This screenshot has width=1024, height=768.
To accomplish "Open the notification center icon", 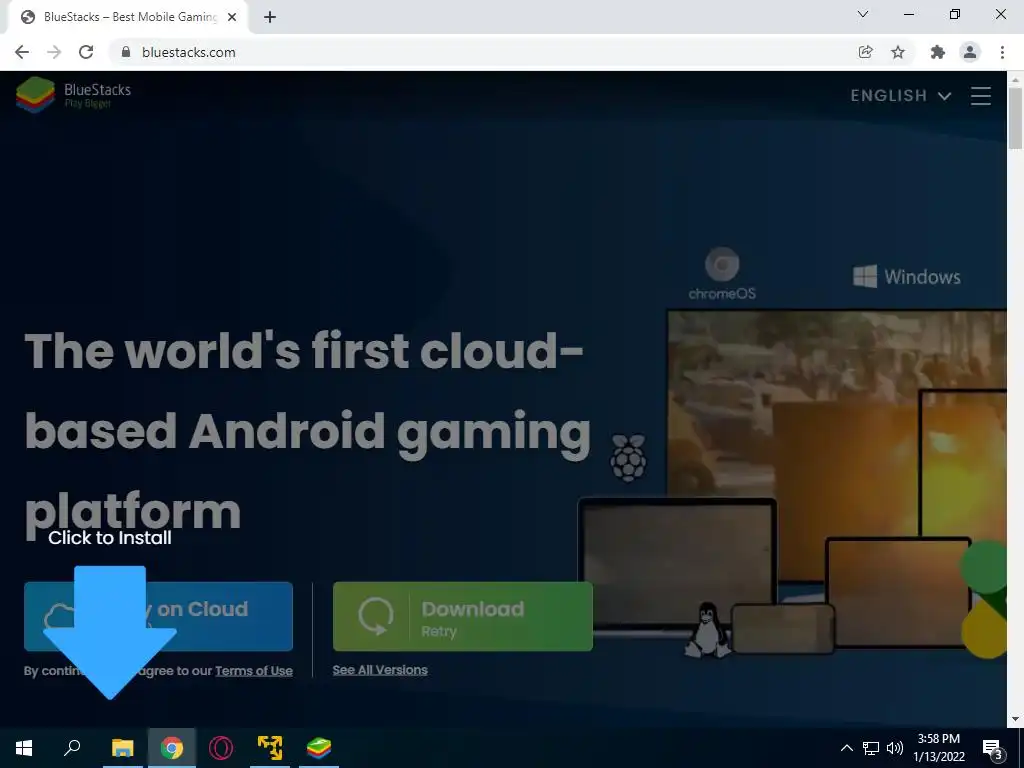I will coord(993,748).
